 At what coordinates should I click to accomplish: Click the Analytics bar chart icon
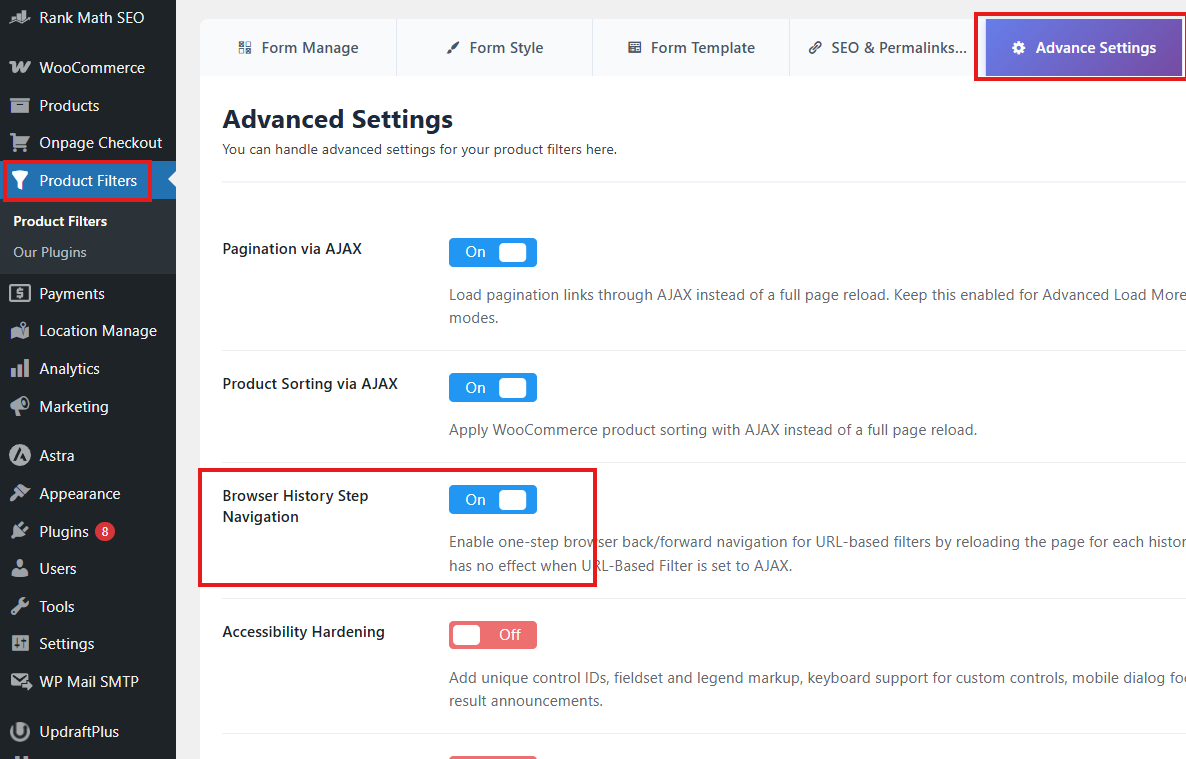coord(19,369)
